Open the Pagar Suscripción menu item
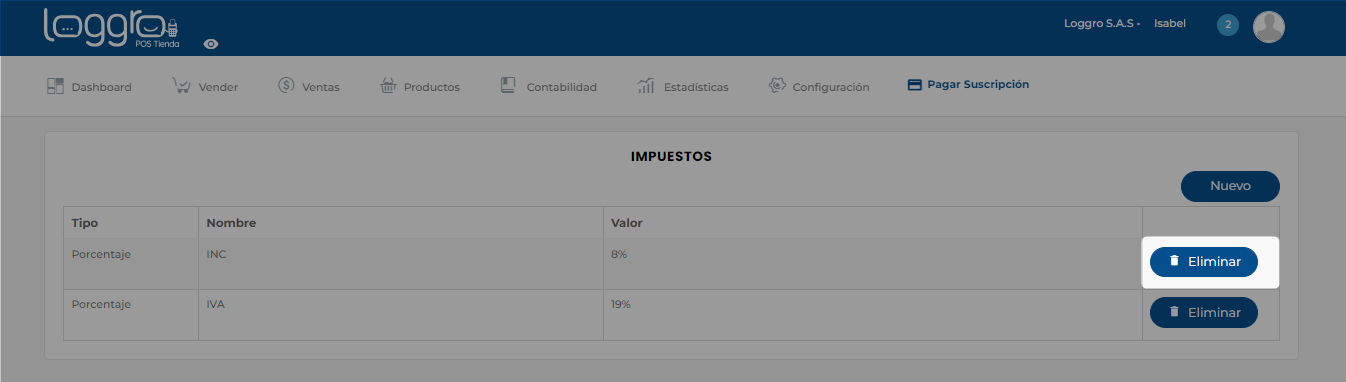The image size is (1346, 382). click(968, 85)
